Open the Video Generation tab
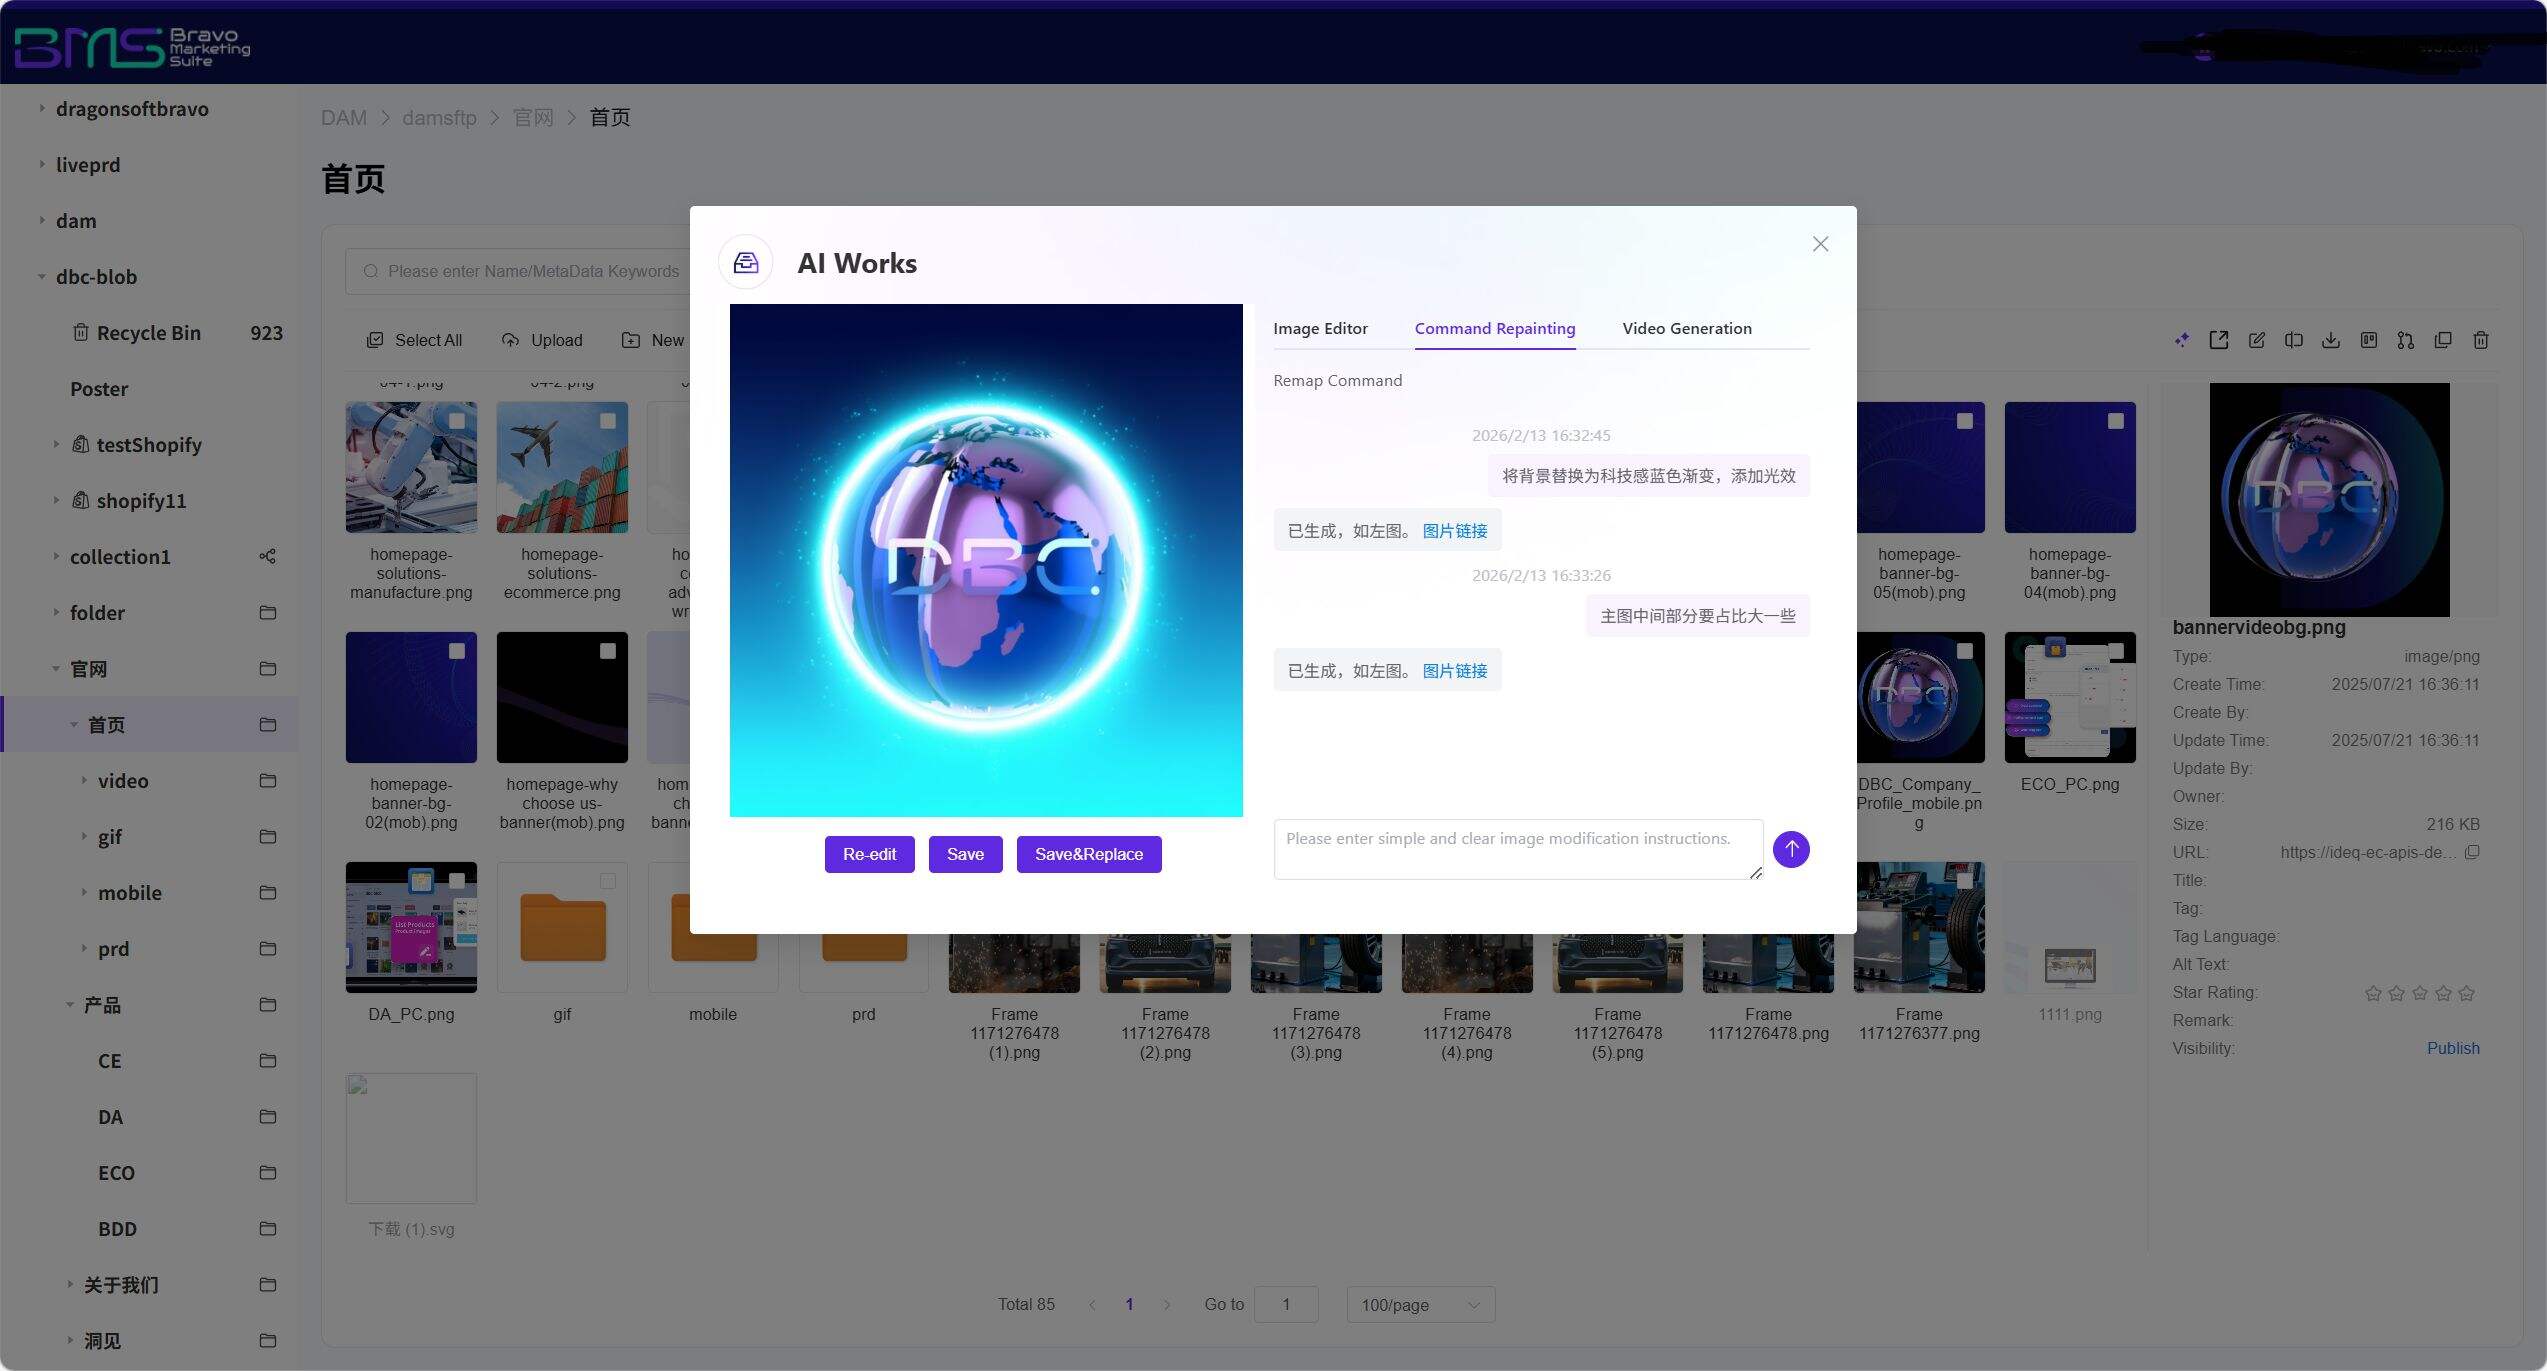 pyautogui.click(x=1686, y=328)
